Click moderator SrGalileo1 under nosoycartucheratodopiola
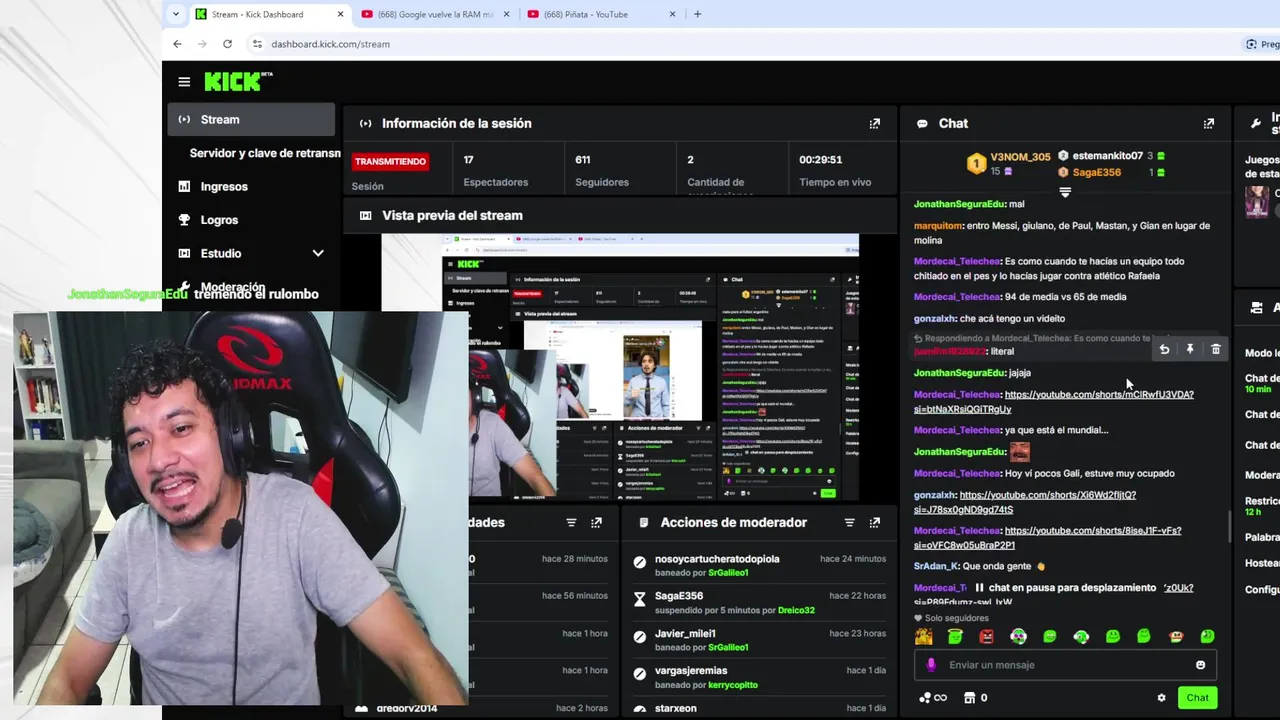This screenshot has height=720, width=1280. coord(728,573)
